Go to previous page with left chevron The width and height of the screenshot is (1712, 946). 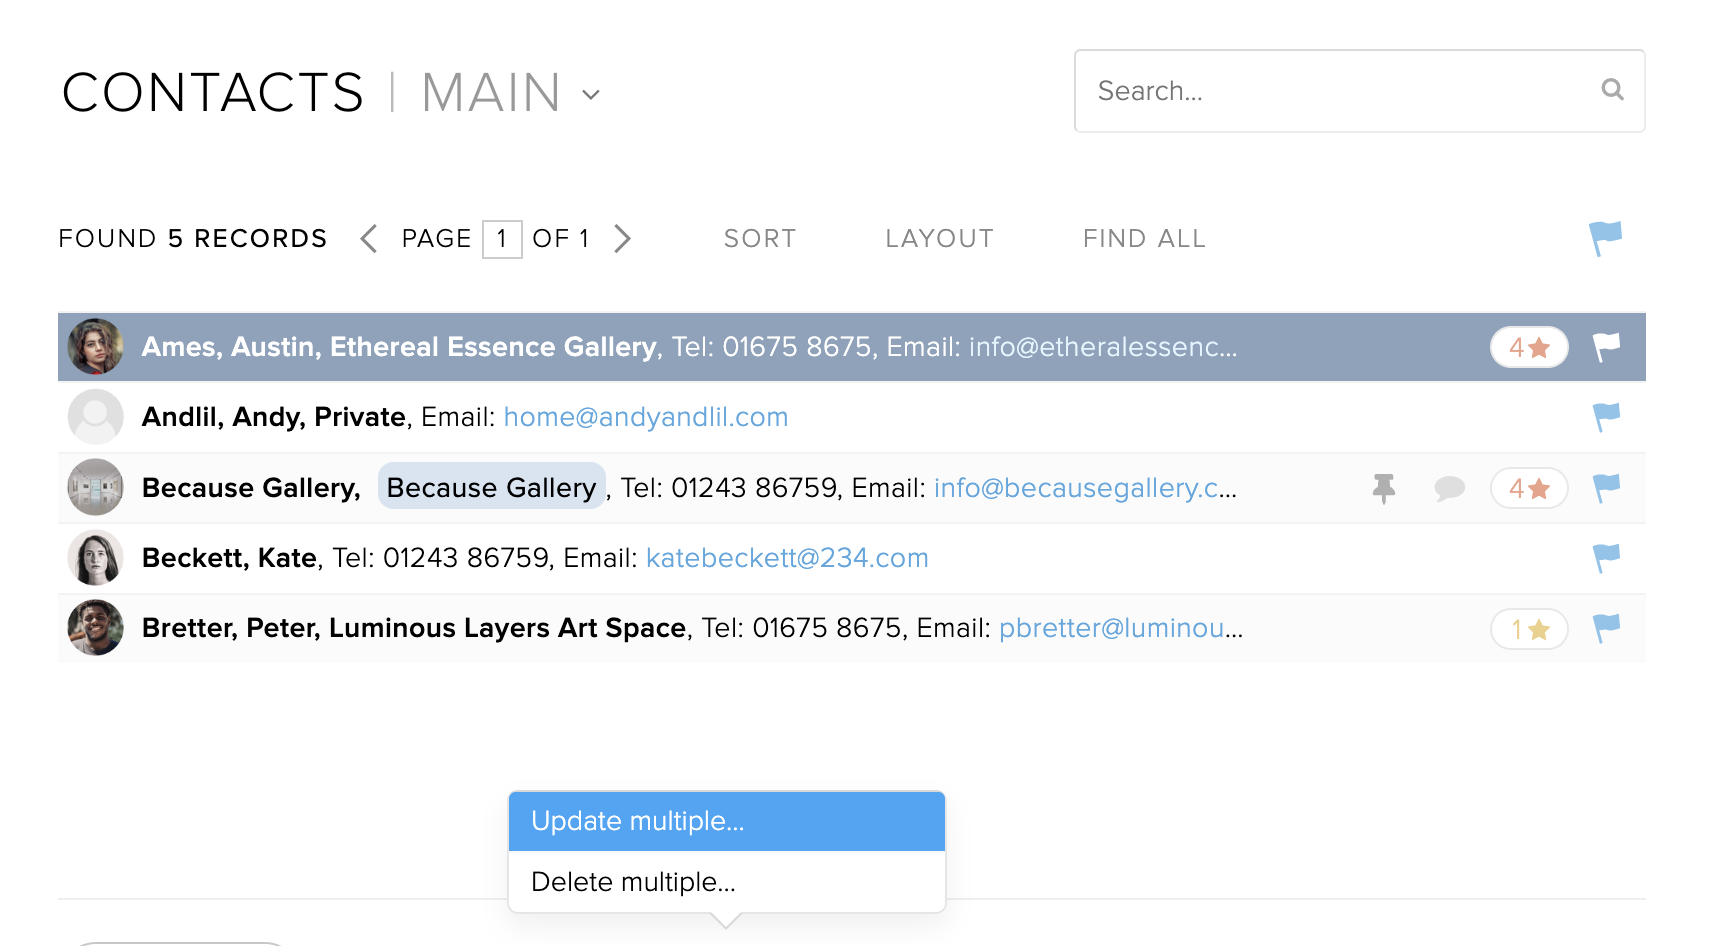[x=369, y=238]
